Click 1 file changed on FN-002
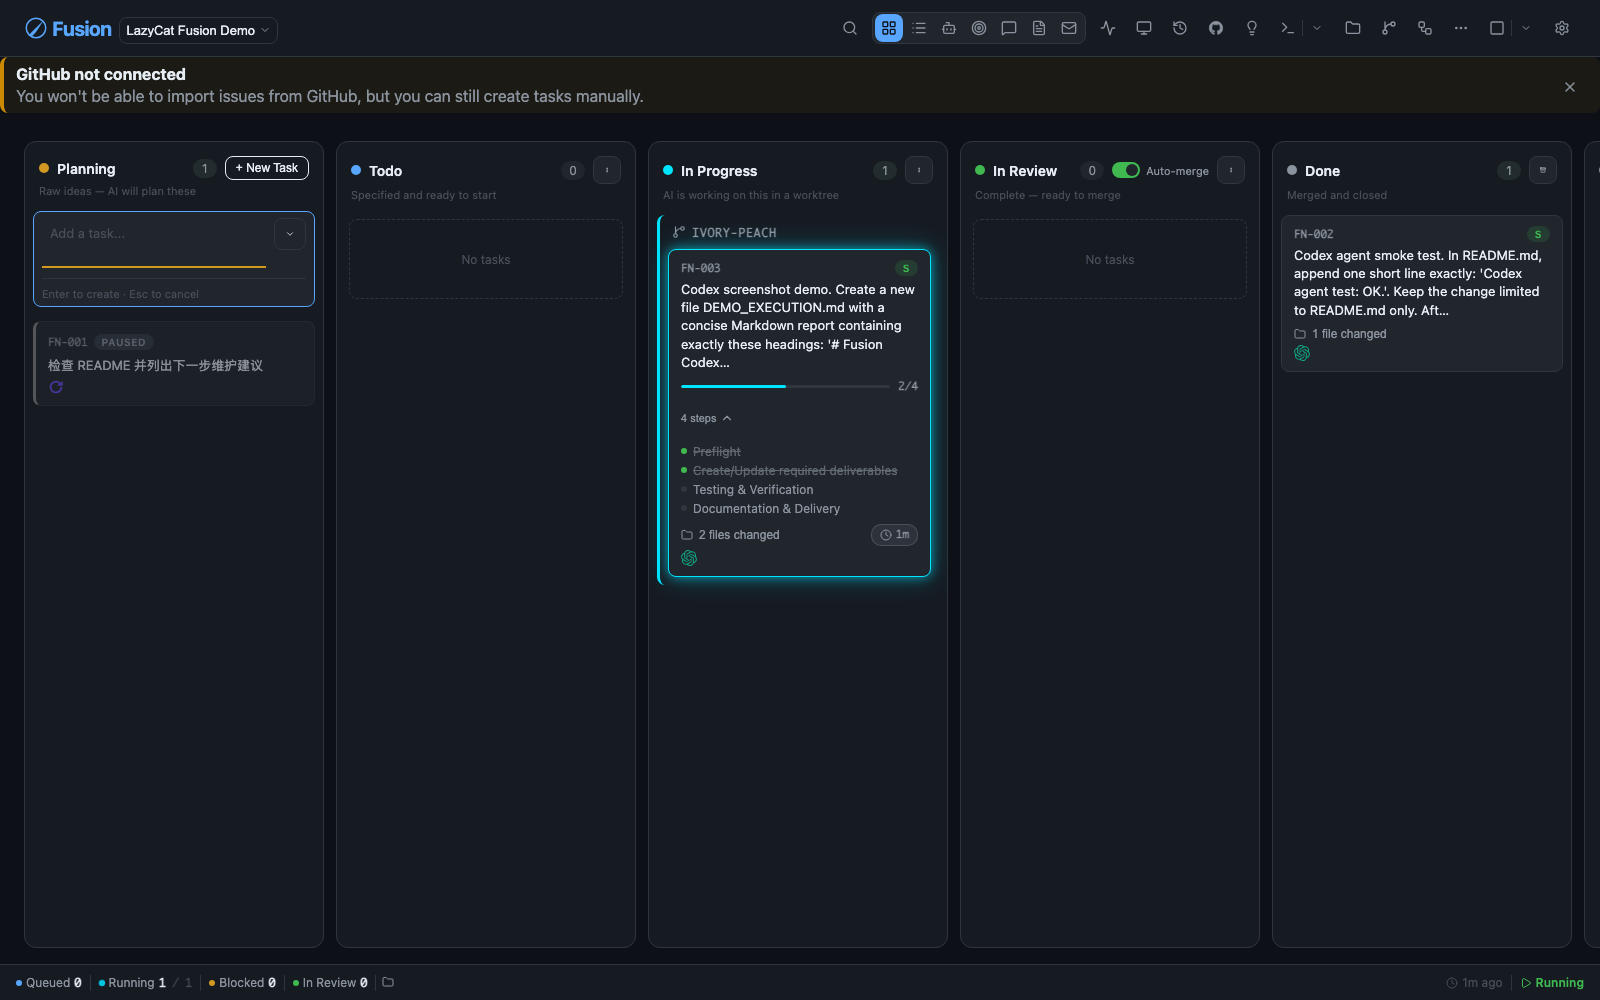The image size is (1600, 1000). click(1340, 334)
